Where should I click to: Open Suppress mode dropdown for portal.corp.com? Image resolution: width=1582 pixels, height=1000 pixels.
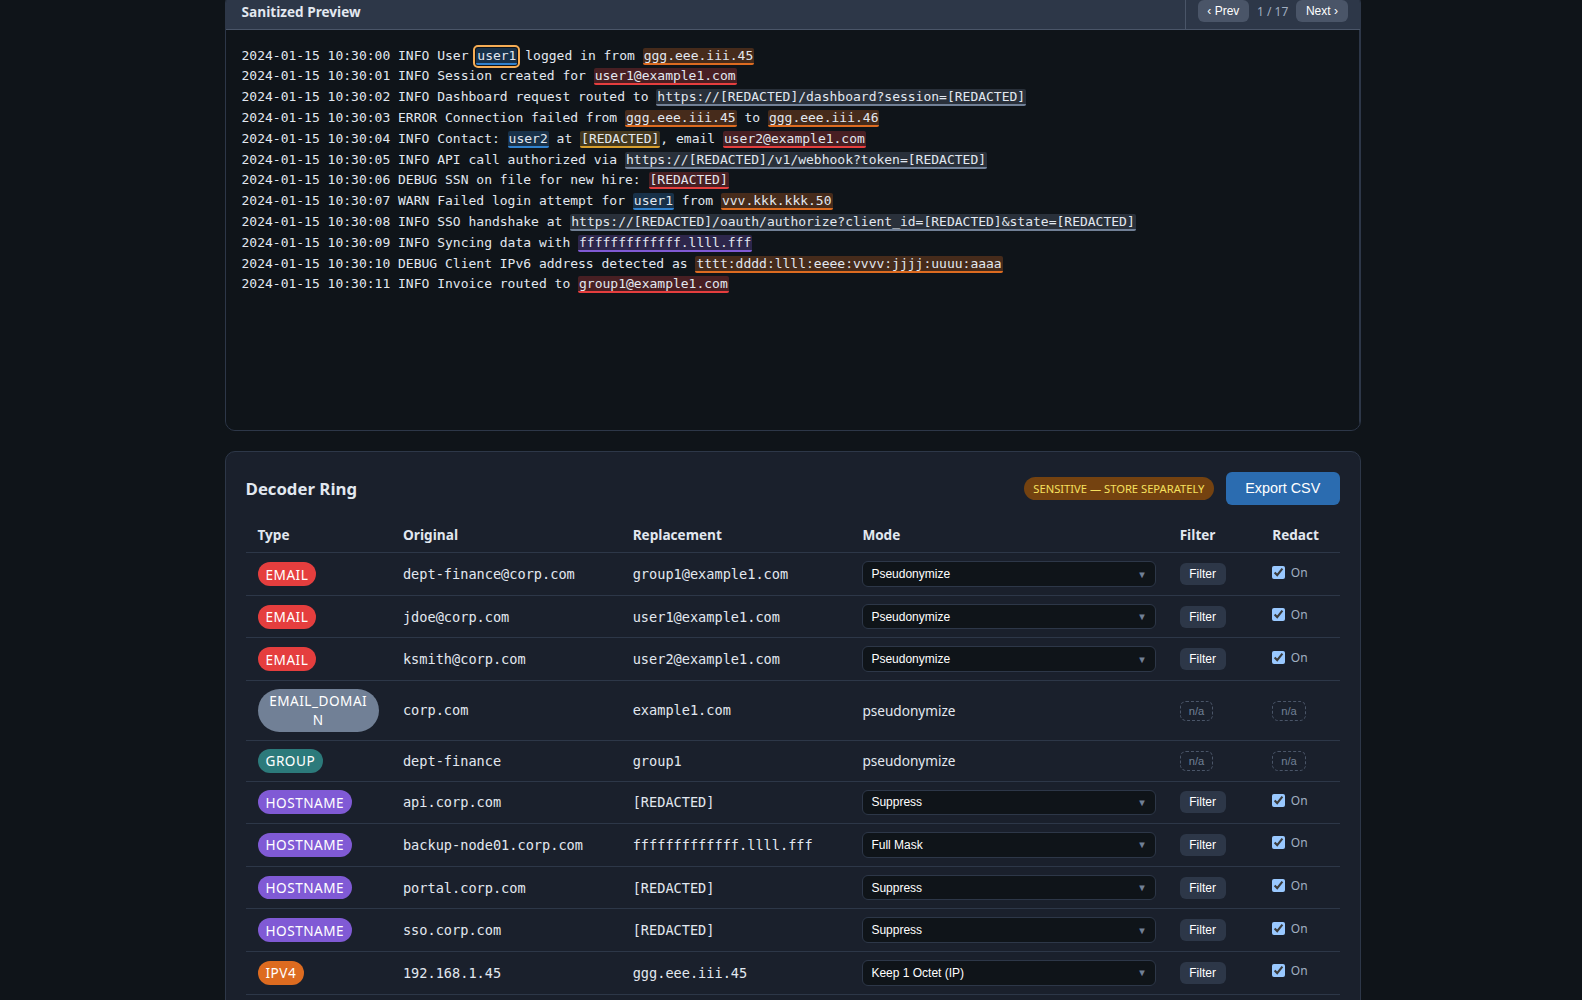click(1008, 888)
